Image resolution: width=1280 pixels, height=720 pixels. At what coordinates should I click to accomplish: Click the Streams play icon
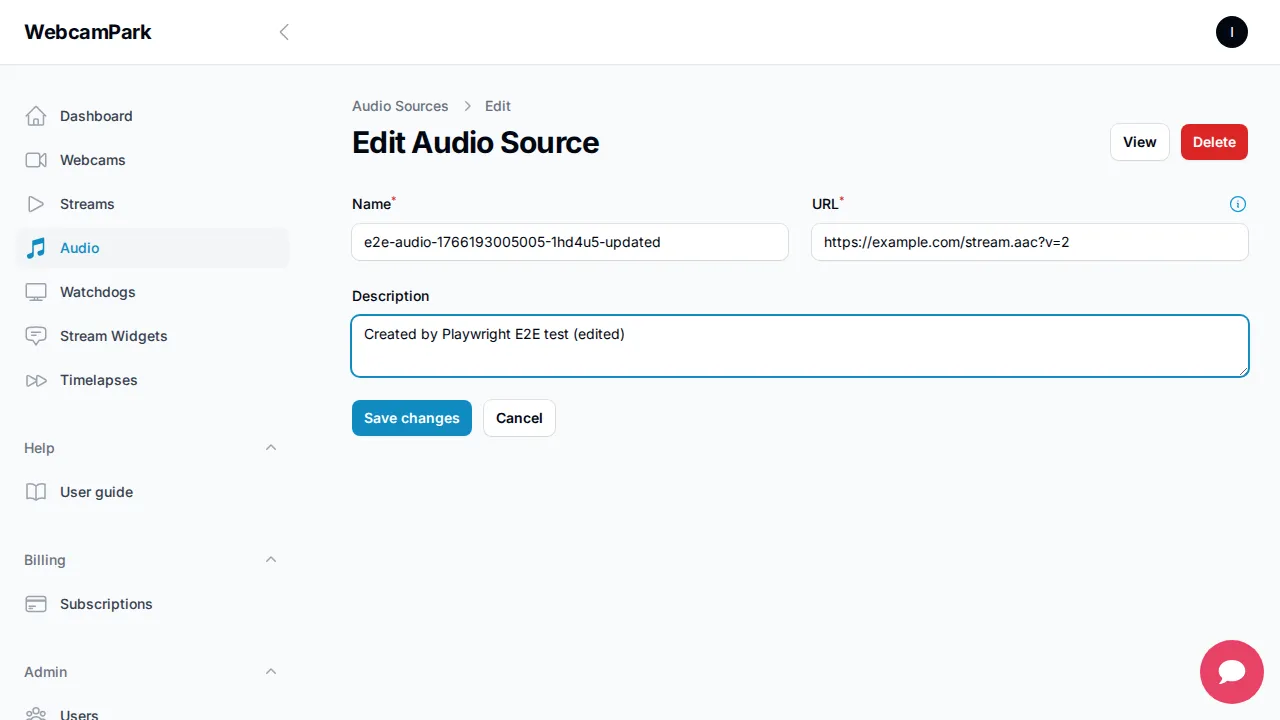click(35, 204)
